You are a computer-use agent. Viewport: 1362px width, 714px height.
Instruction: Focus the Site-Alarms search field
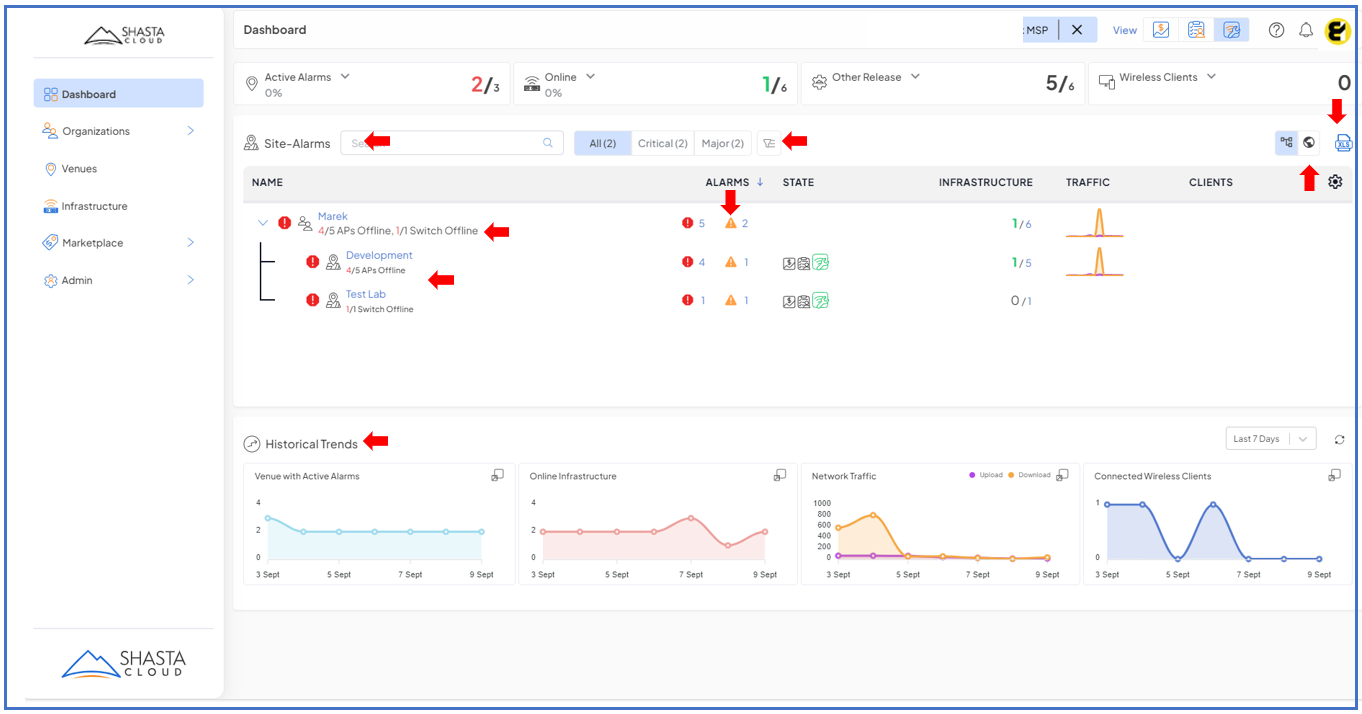(x=452, y=143)
